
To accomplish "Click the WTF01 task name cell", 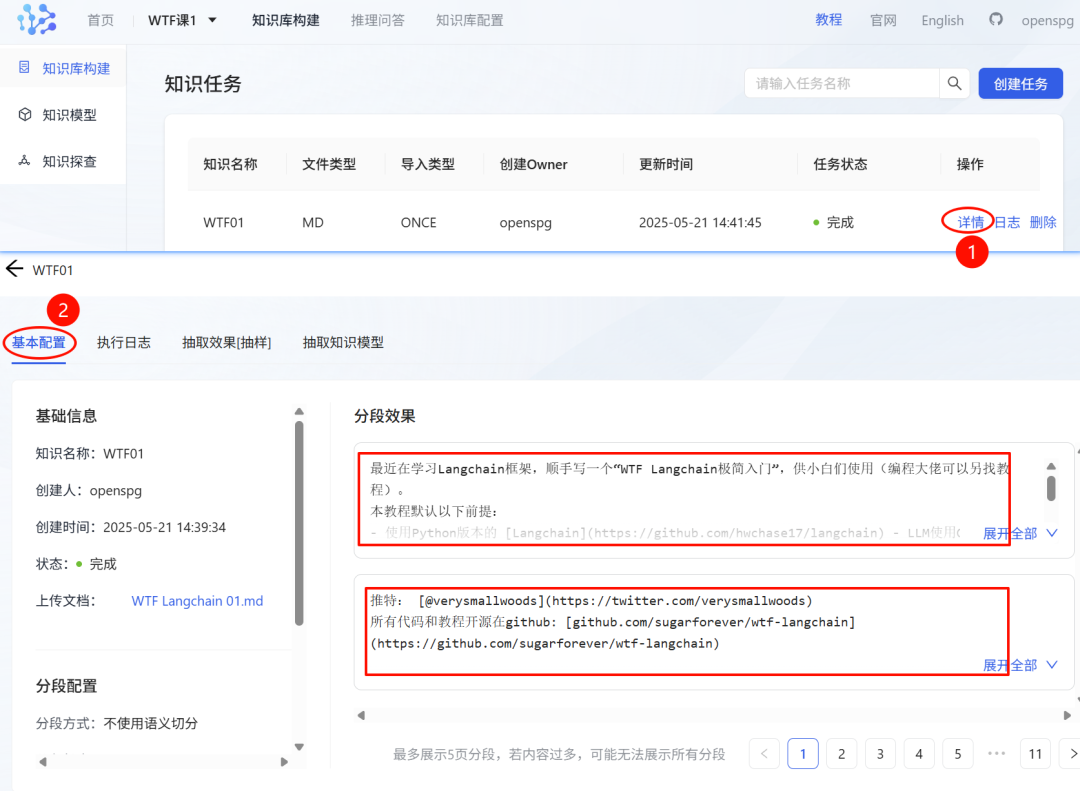I will pos(223,223).
